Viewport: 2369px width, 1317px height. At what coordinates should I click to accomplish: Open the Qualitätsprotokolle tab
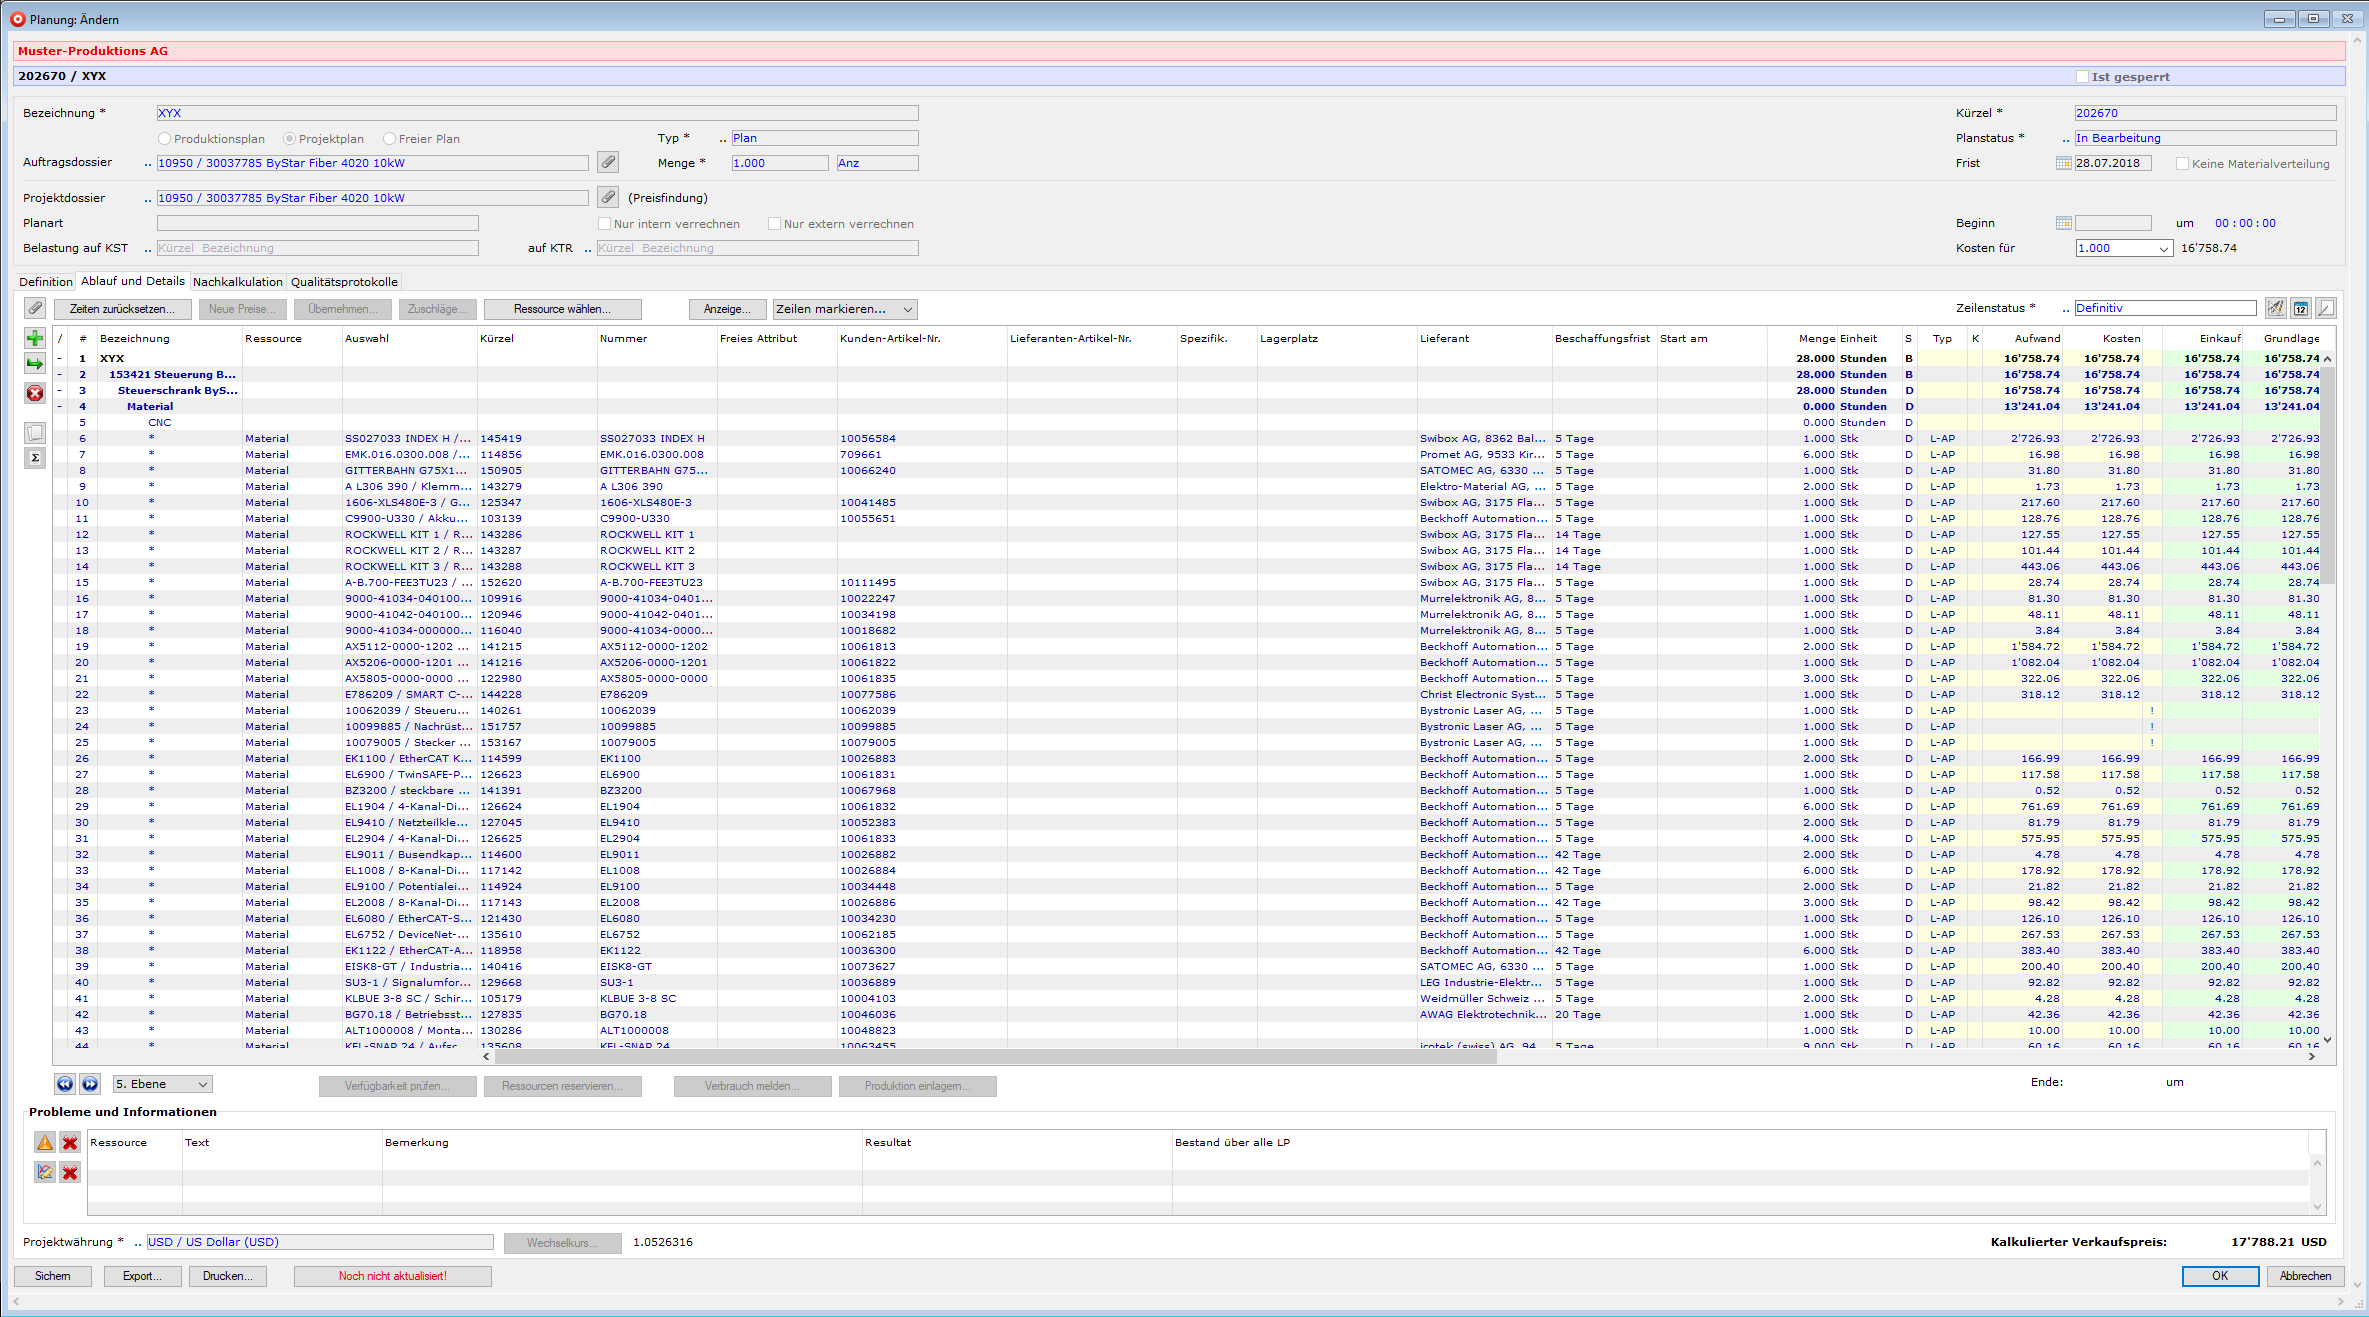(344, 282)
